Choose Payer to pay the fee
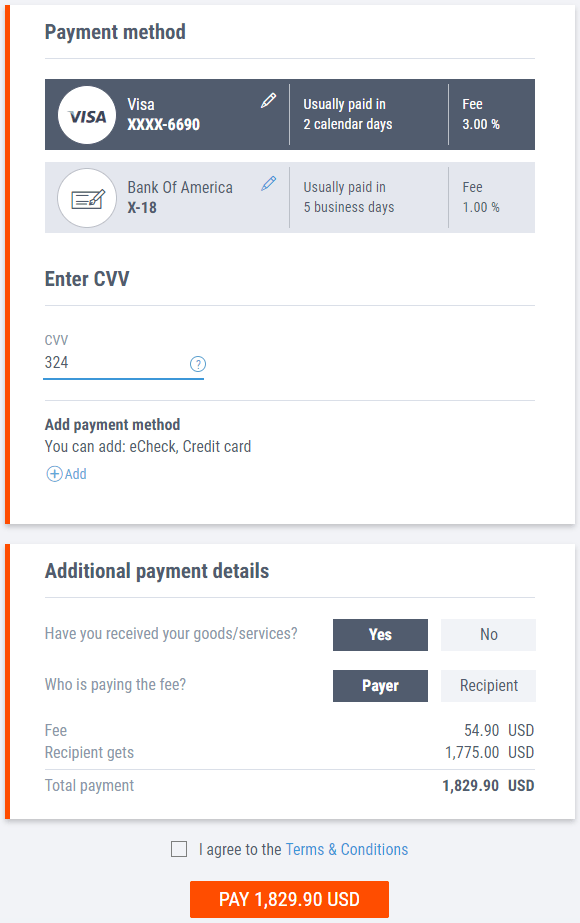The width and height of the screenshot is (580, 923). 380,685
